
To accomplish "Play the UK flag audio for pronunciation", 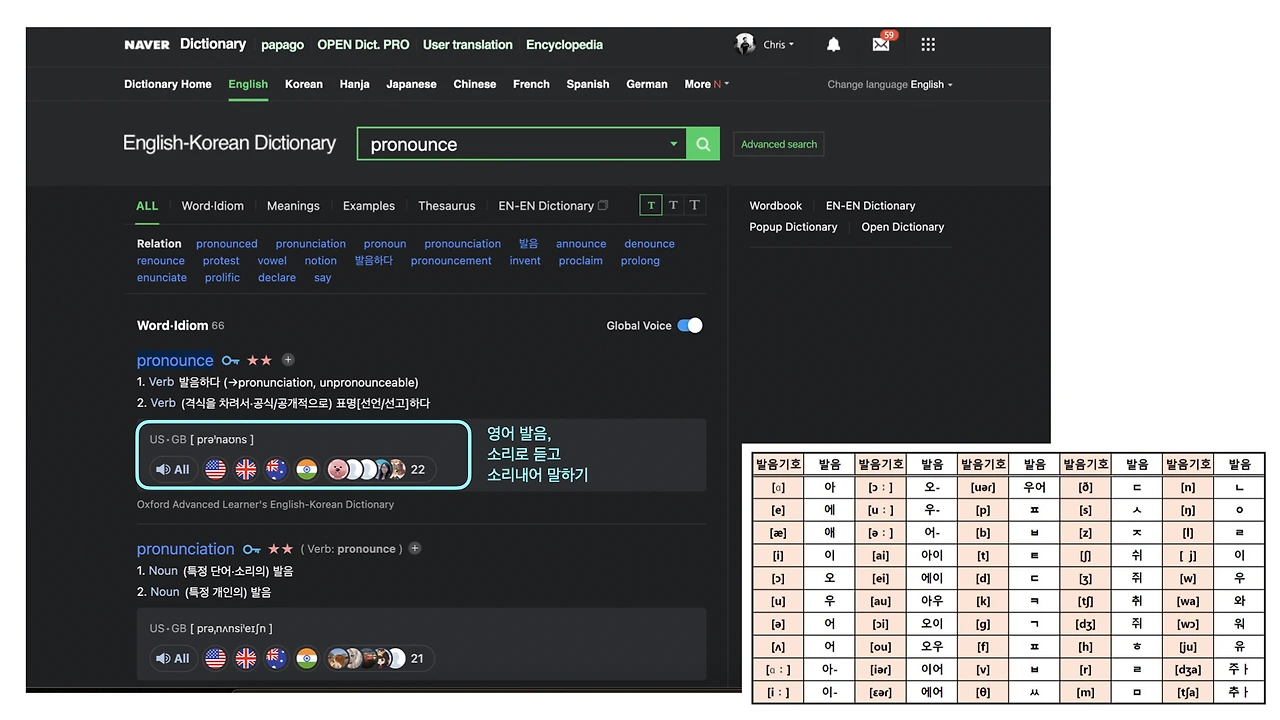I will 246,658.
